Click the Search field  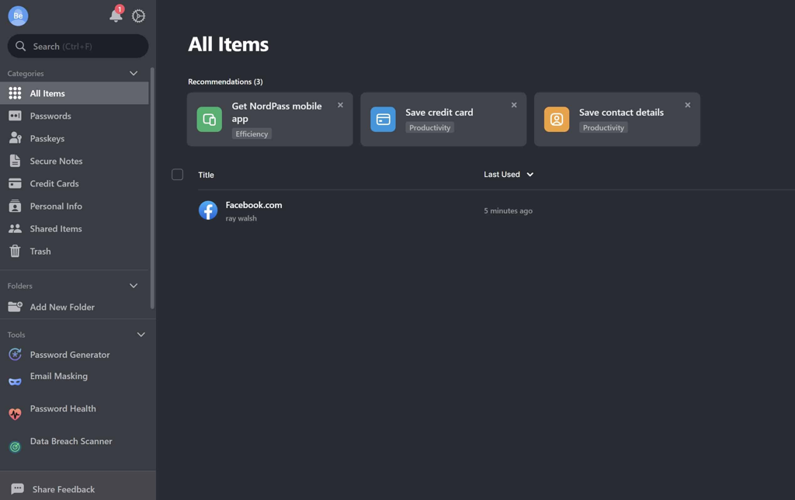coord(78,46)
